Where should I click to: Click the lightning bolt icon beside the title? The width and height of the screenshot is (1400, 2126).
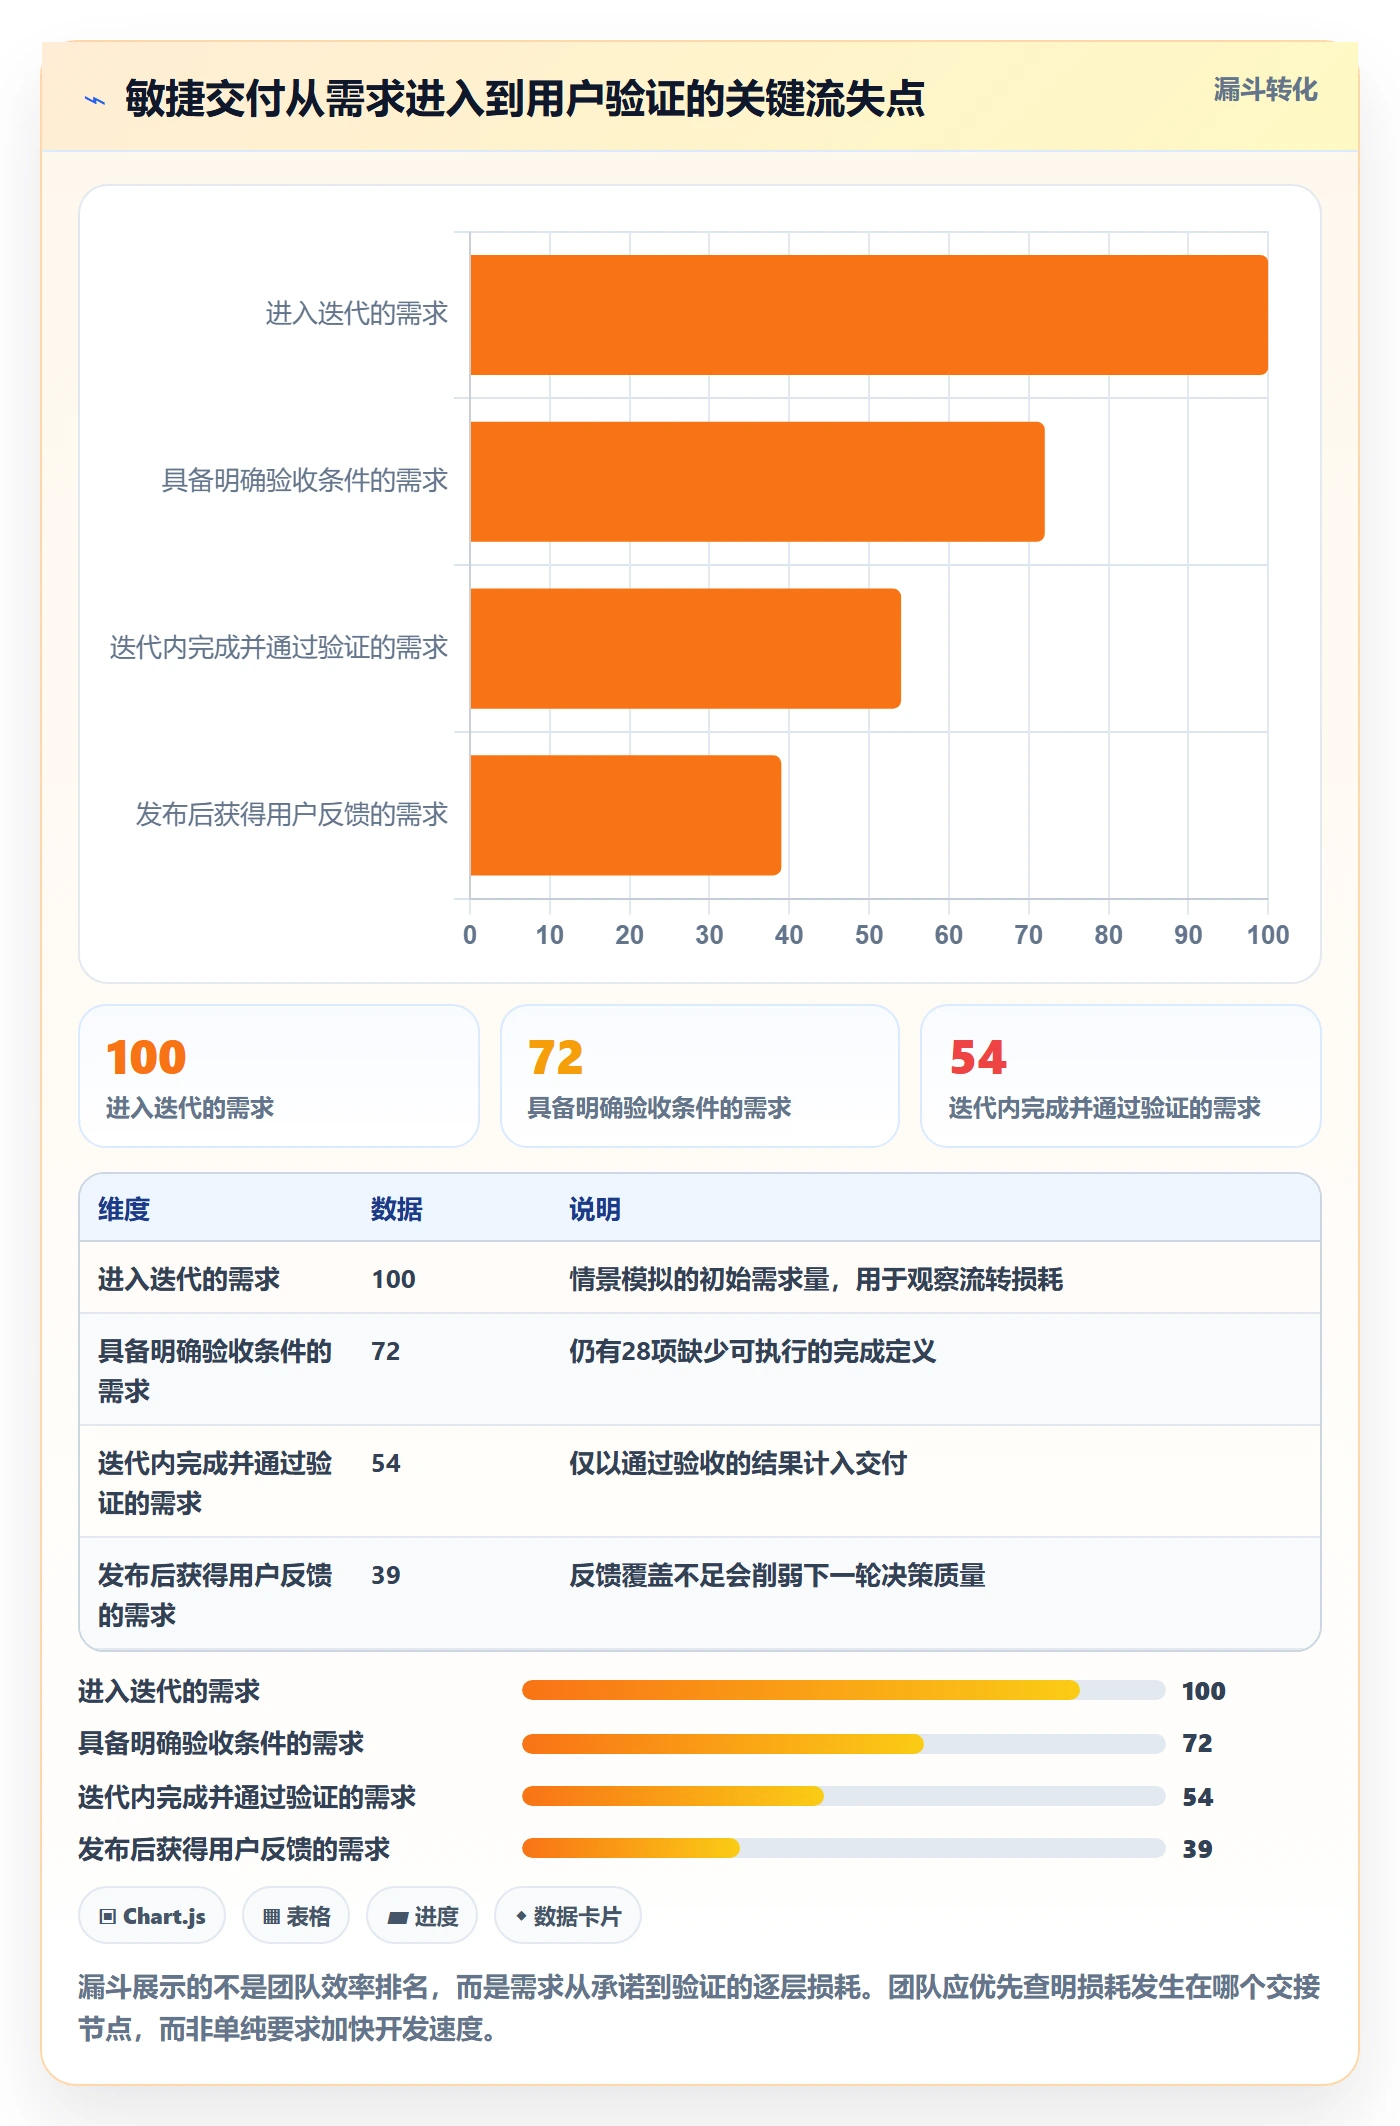[95, 100]
